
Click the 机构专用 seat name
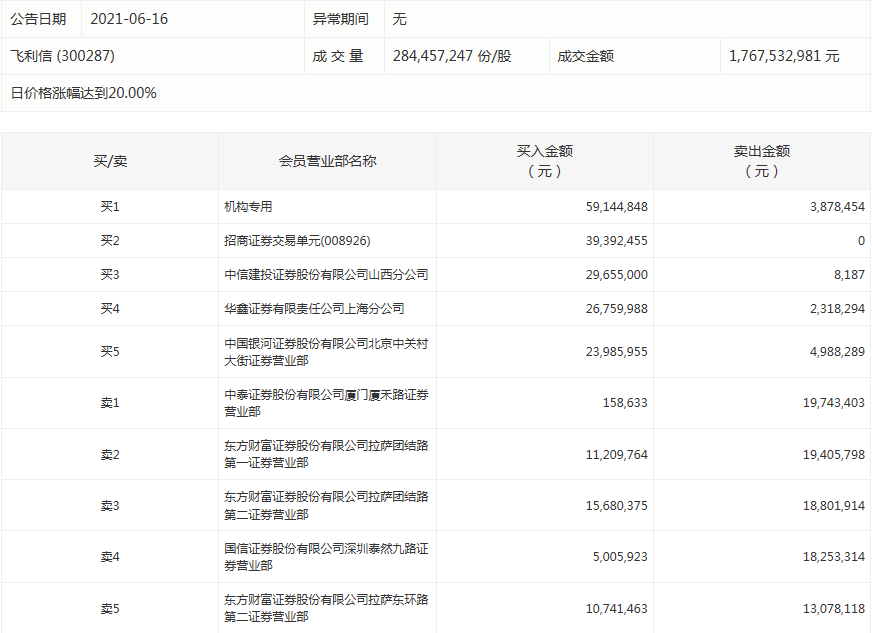(248, 207)
